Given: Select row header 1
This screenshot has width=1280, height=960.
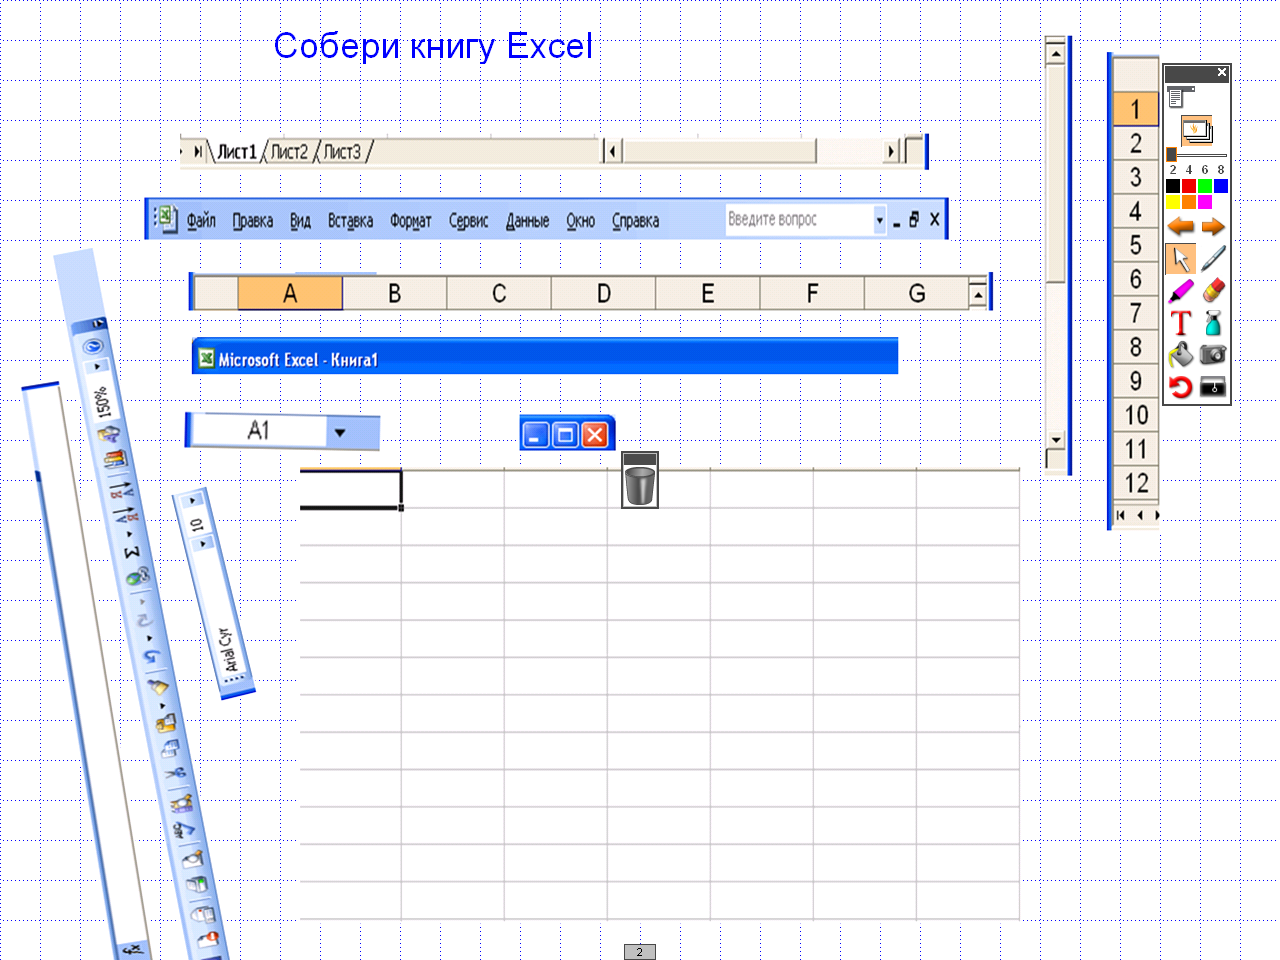Looking at the screenshot, I should click(1135, 109).
